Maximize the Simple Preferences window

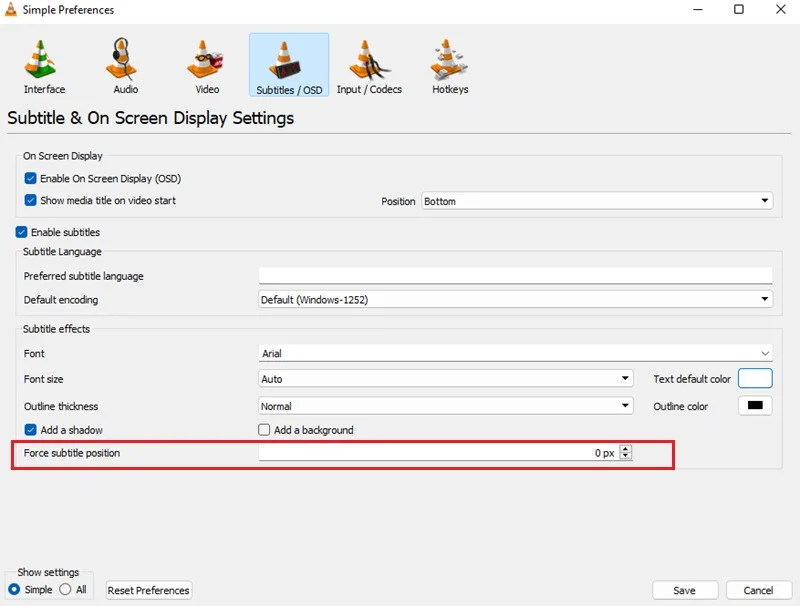[739, 9]
